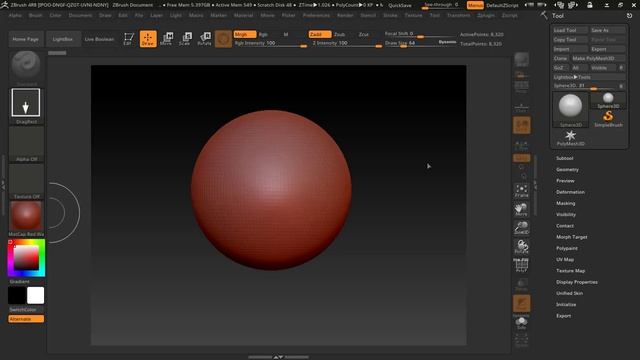Expand the Display Properties section
640x360 pixels.
point(577,282)
